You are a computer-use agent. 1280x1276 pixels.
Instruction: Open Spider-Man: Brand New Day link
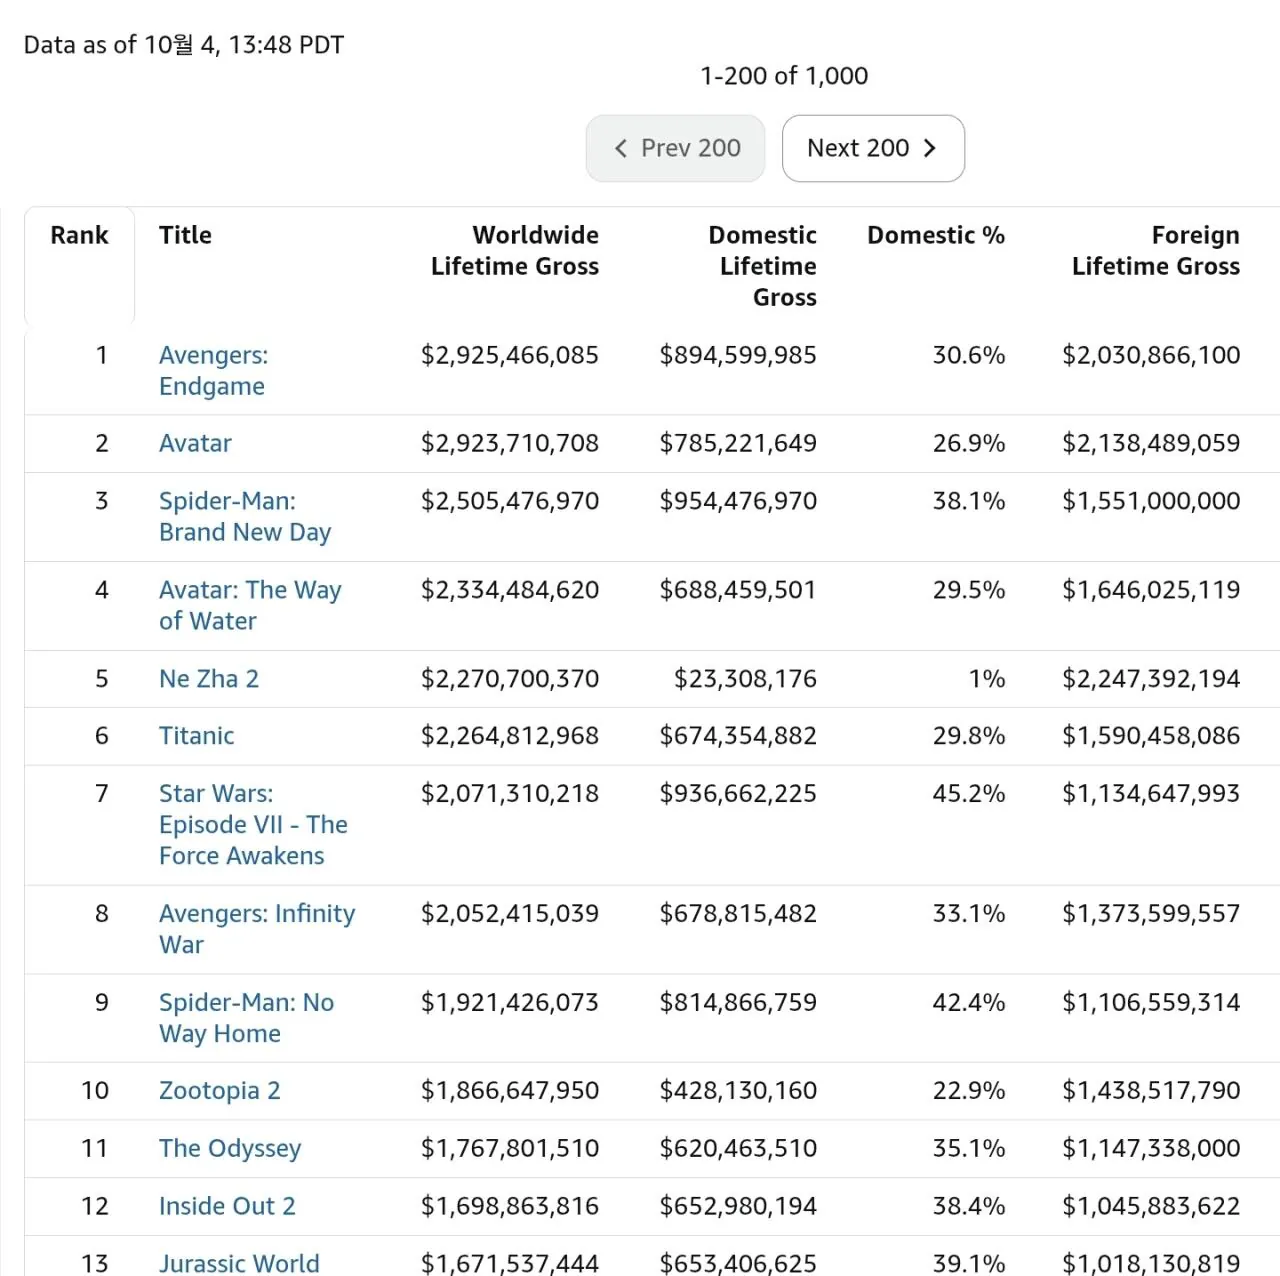click(x=245, y=517)
